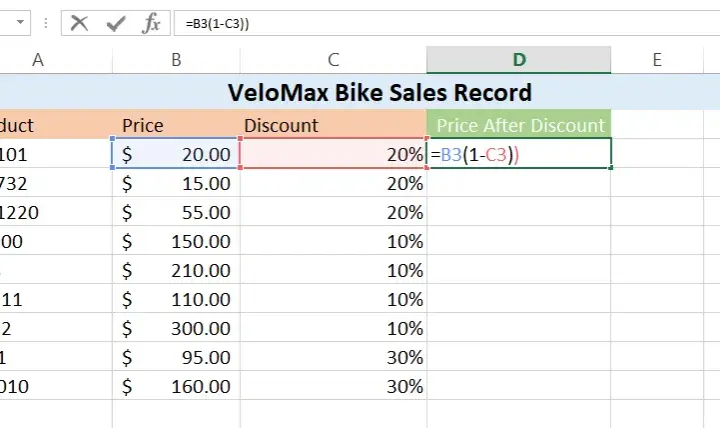The image size is (720, 428).
Task: Open Insert Function fx dialog
Action: 151,23
